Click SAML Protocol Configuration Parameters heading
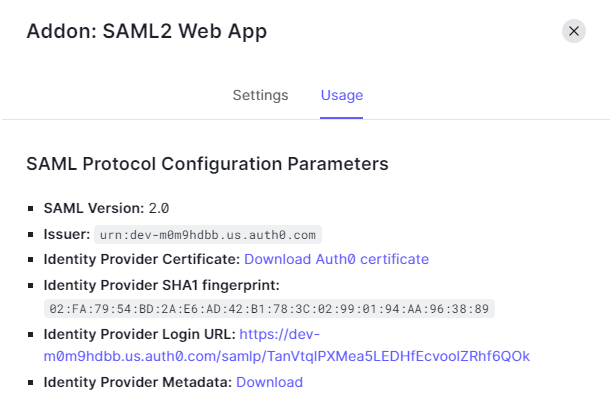The width and height of the screenshot is (612, 410). point(207,164)
